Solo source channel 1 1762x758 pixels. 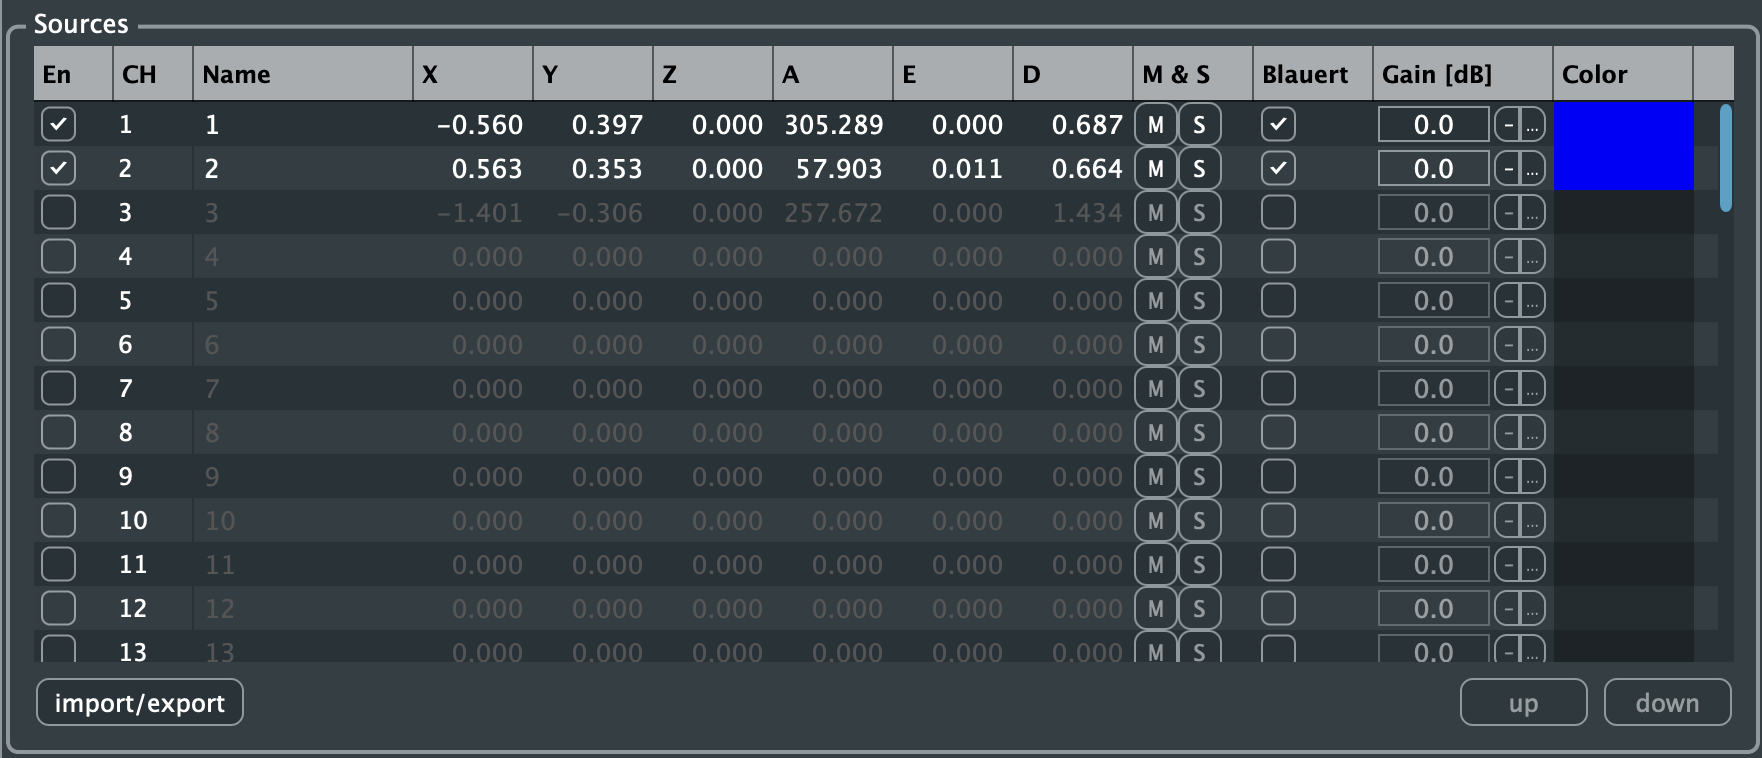pos(1200,125)
